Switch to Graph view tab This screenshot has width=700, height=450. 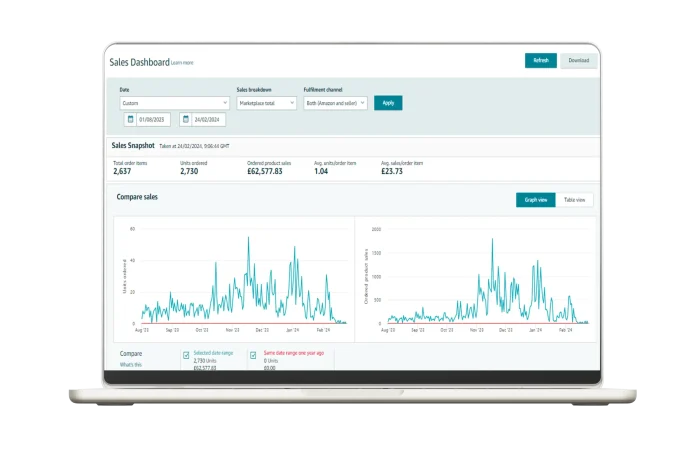pyautogui.click(x=536, y=200)
